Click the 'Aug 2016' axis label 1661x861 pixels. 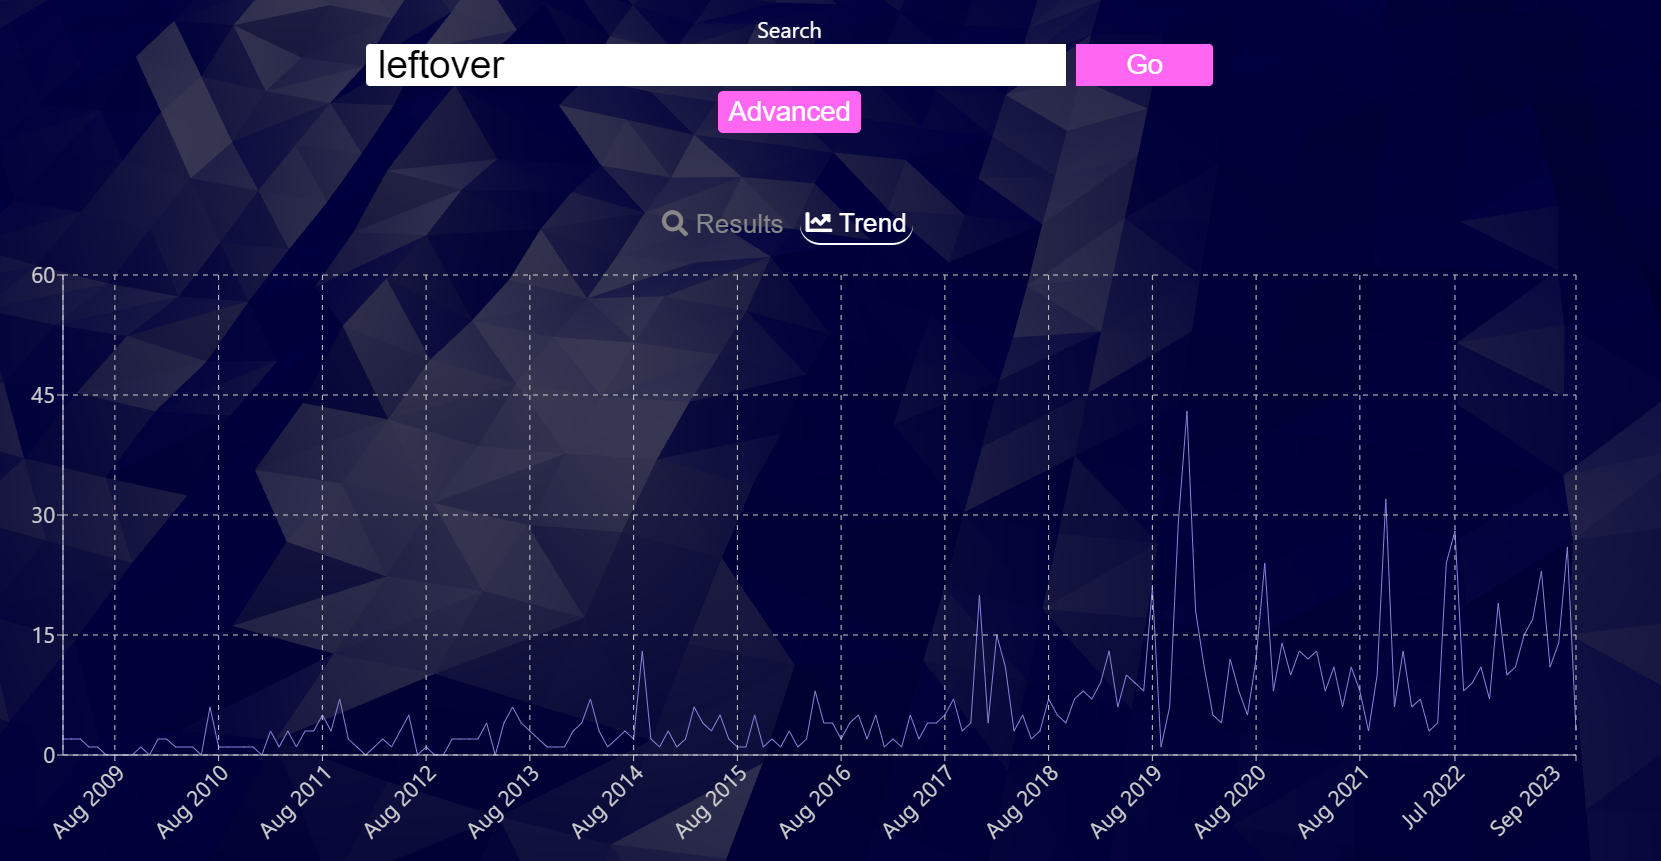pyautogui.click(x=815, y=802)
